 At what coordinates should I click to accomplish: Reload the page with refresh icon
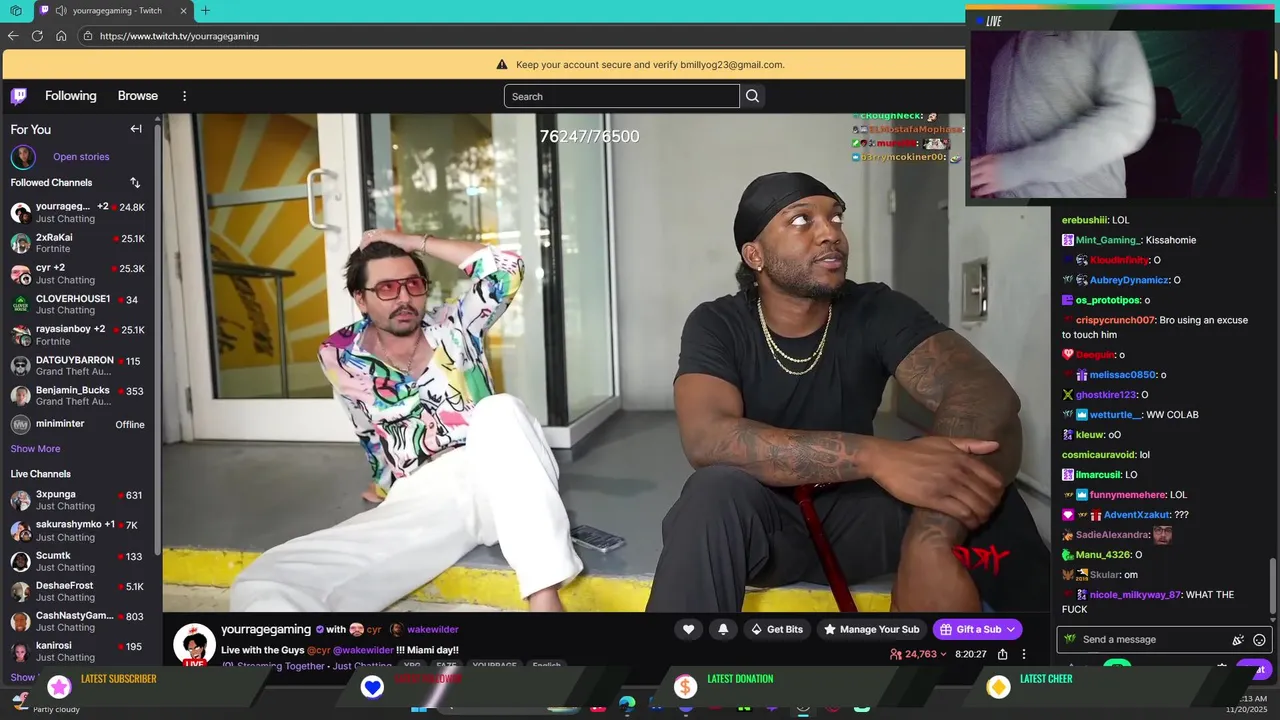[37, 36]
